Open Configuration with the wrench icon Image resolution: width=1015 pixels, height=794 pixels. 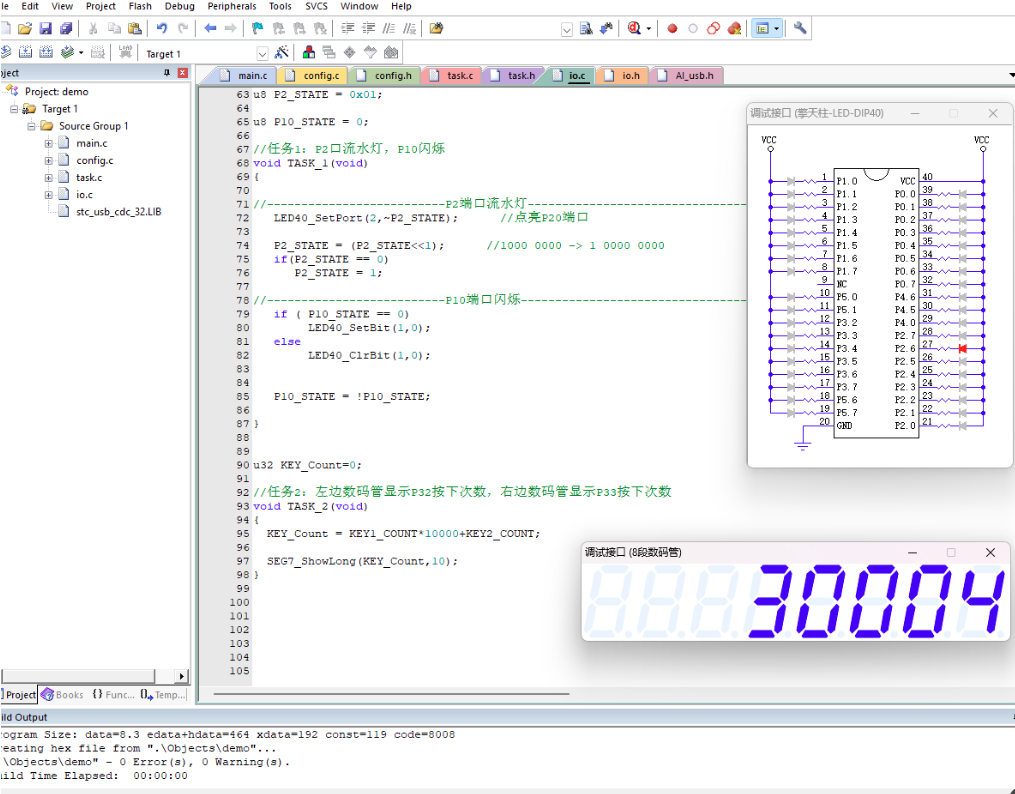tap(800, 28)
